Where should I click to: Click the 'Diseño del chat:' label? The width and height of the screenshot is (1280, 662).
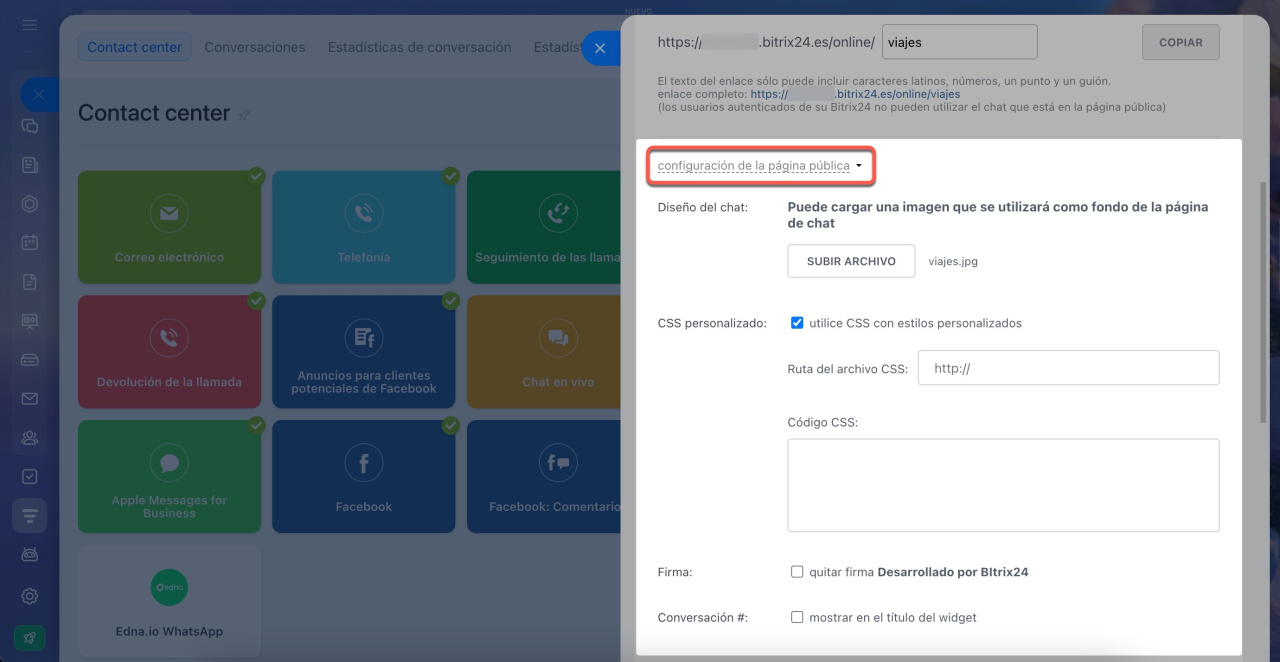click(x=703, y=208)
